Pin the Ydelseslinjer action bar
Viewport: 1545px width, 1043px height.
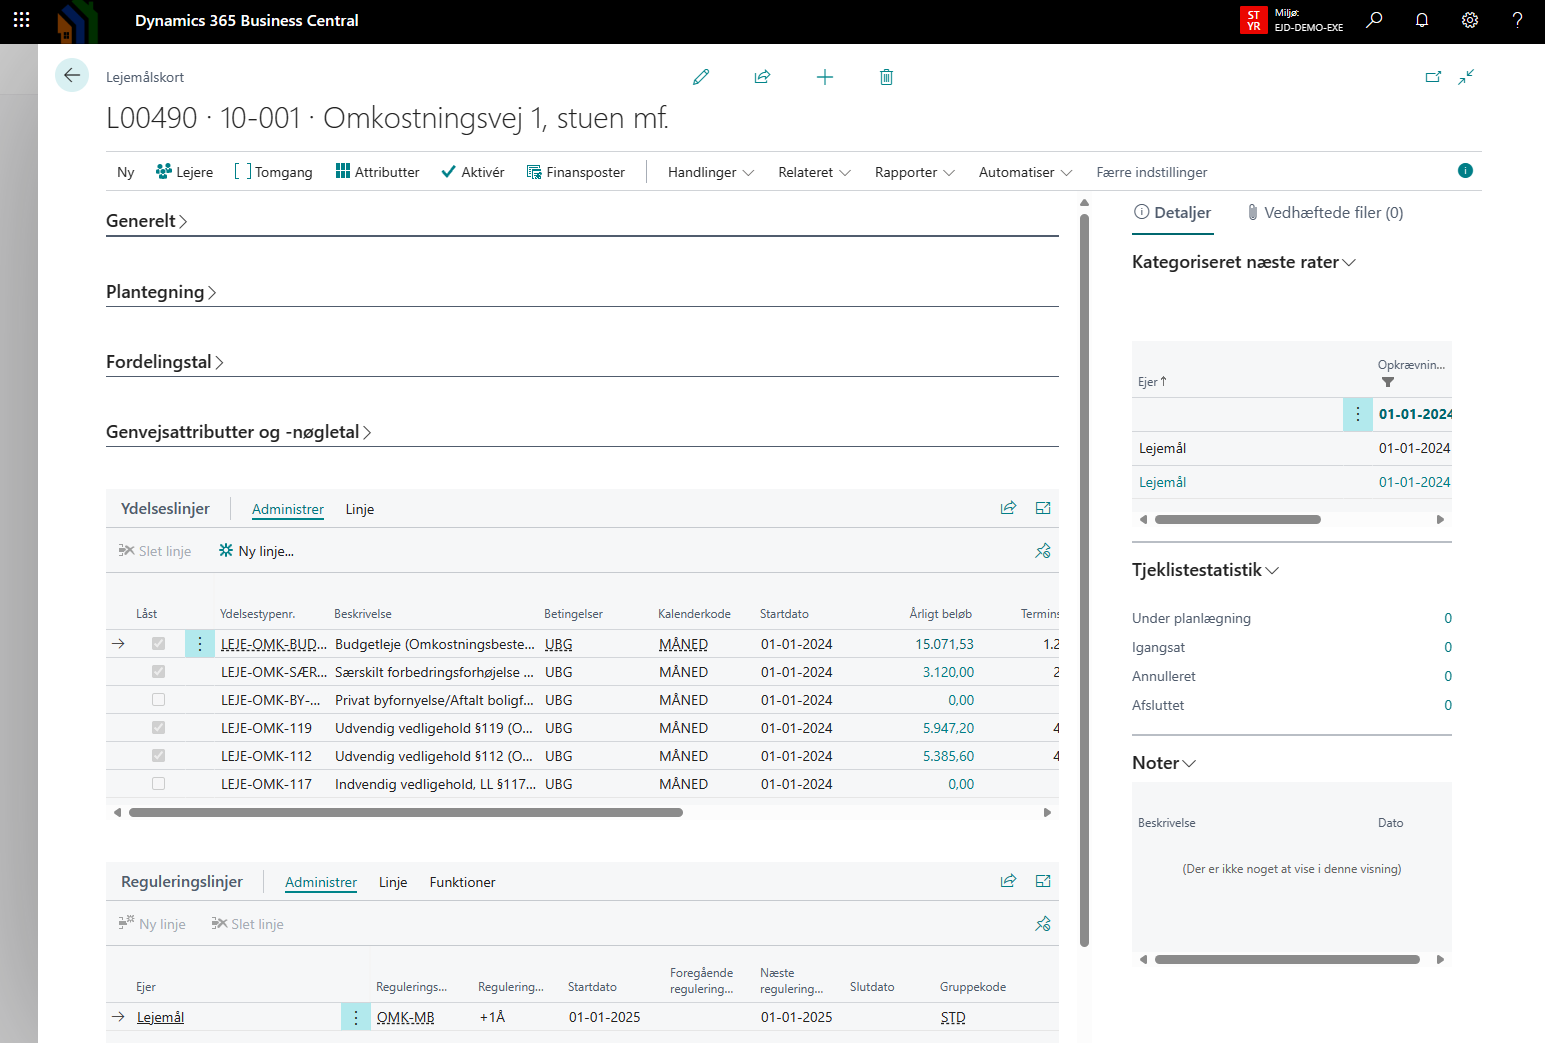(x=1043, y=551)
